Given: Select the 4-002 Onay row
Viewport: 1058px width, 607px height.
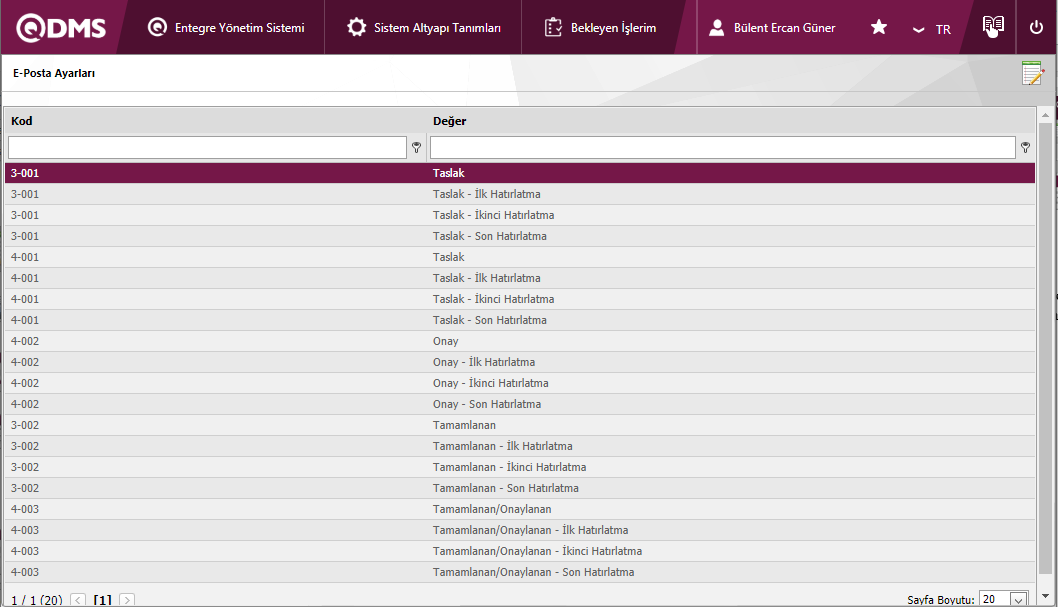Looking at the screenshot, I should tap(520, 341).
